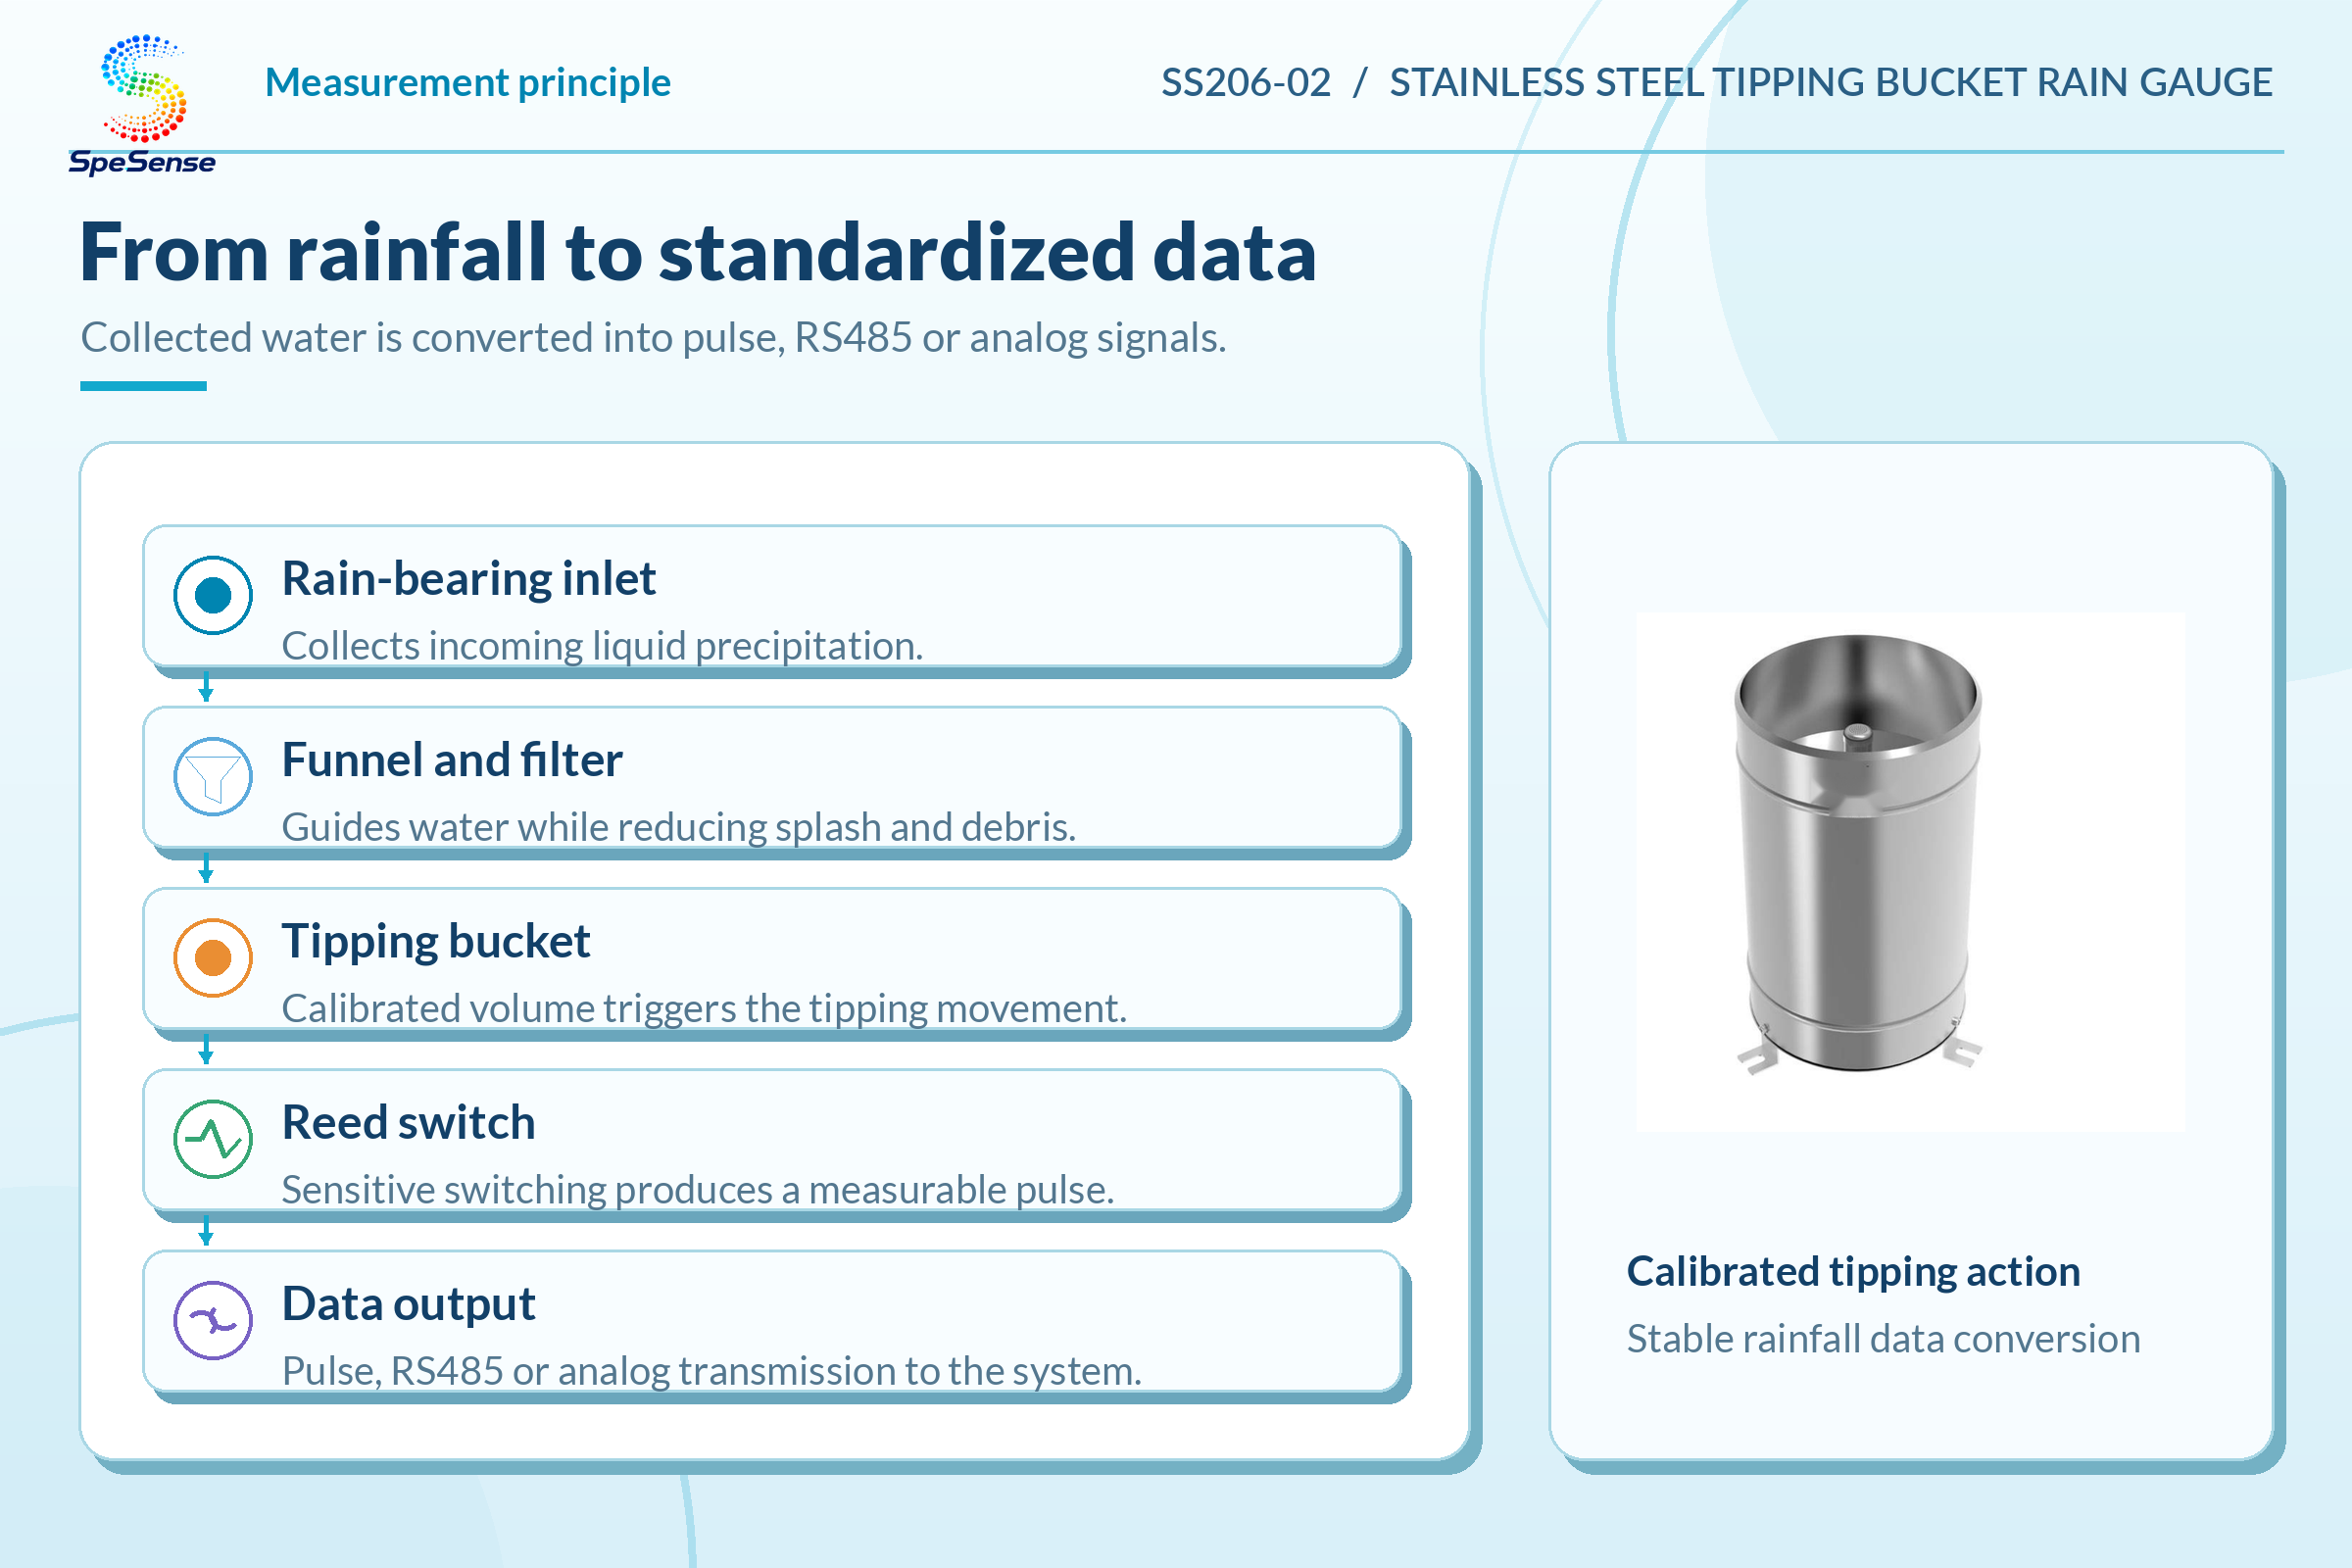
Task: Click the green Reed switch pulse icon
Action: 213,1139
